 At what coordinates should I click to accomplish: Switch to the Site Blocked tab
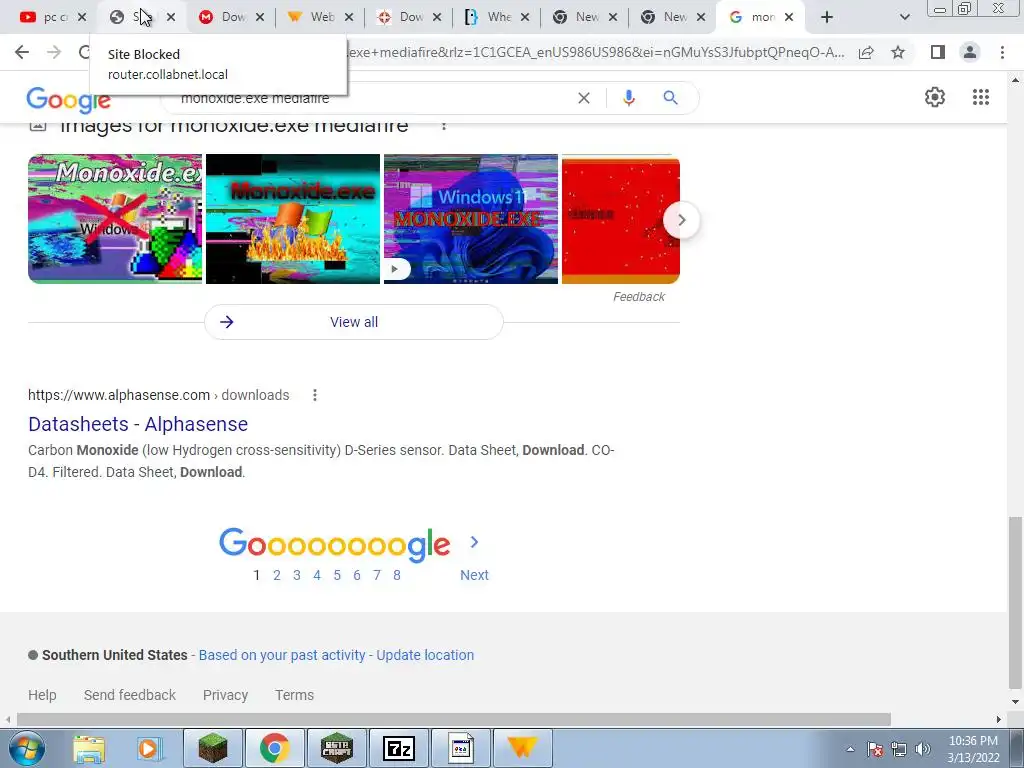(x=134, y=17)
